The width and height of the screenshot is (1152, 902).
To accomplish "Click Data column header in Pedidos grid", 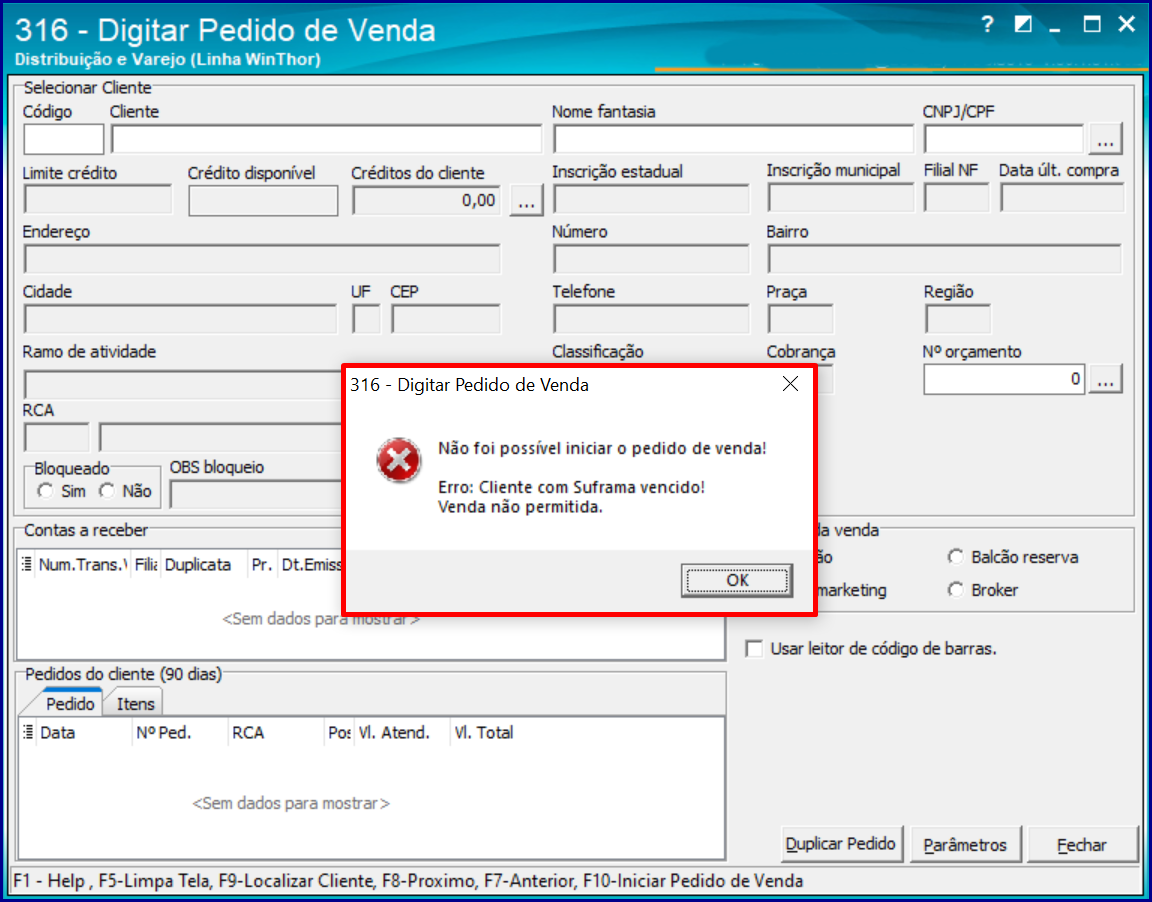I will [x=84, y=732].
